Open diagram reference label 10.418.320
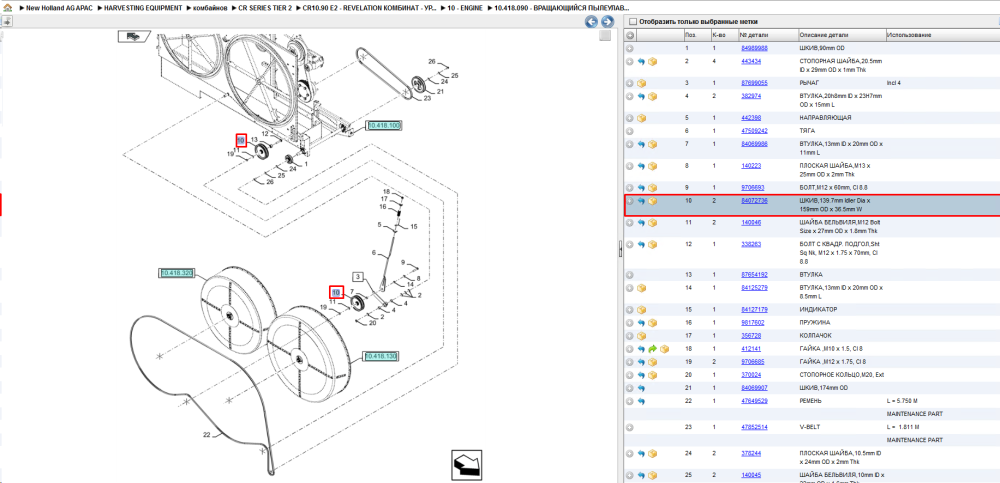The image size is (1000, 483). pos(176,273)
